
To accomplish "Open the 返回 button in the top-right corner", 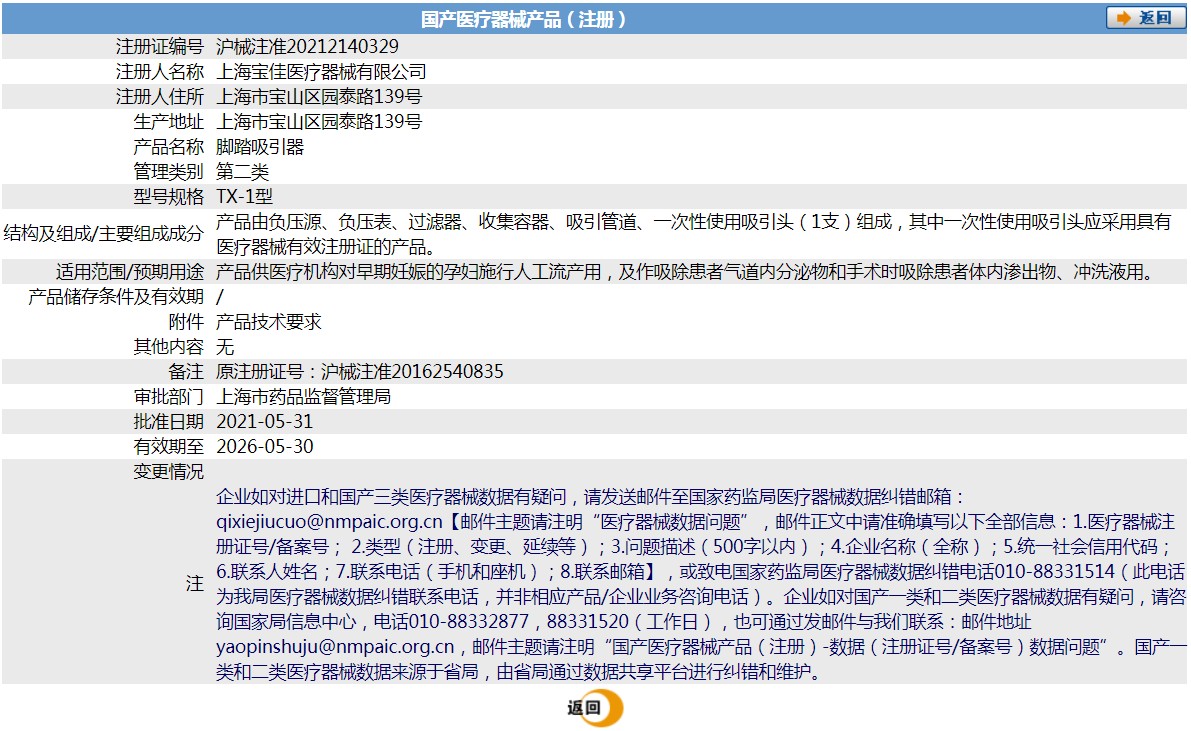I will [x=1144, y=15].
